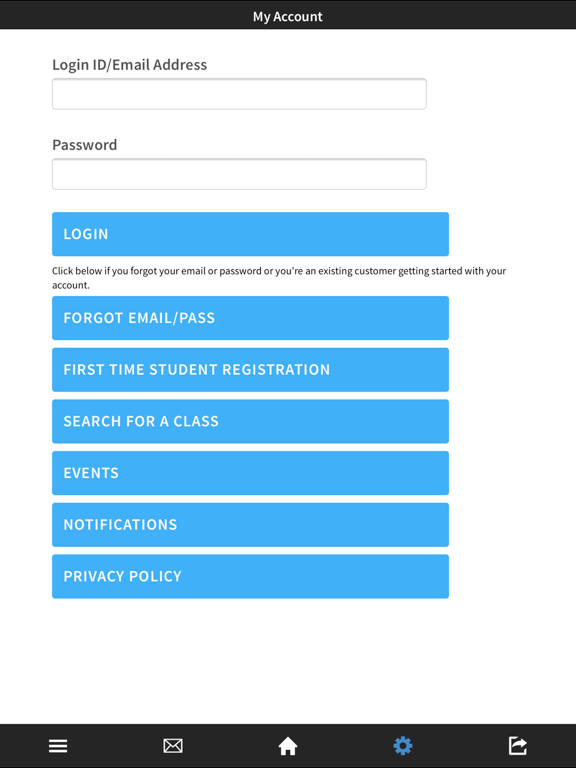The height and width of the screenshot is (768, 576).
Task: Choose SEARCH FOR A CLASS
Action: click(x=250, y=421)
